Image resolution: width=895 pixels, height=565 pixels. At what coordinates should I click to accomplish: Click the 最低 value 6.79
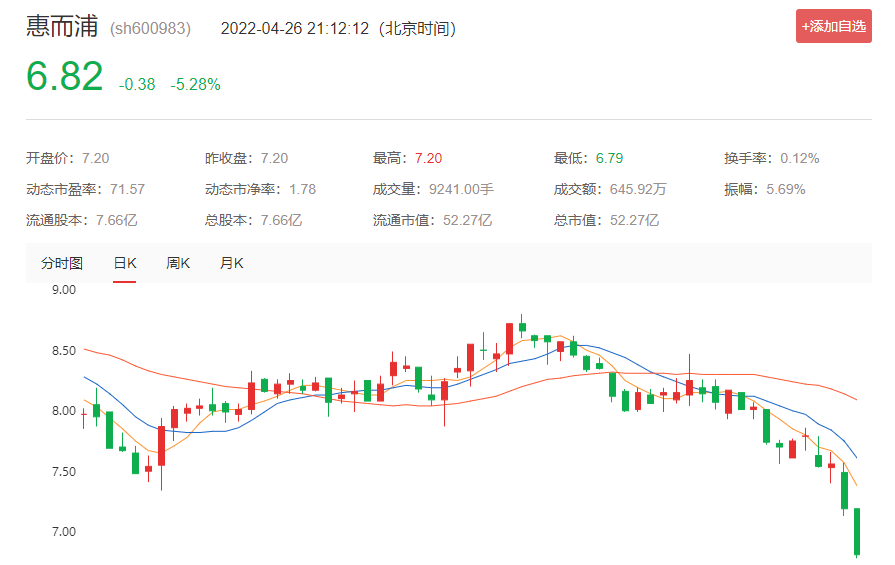point(609,158)
